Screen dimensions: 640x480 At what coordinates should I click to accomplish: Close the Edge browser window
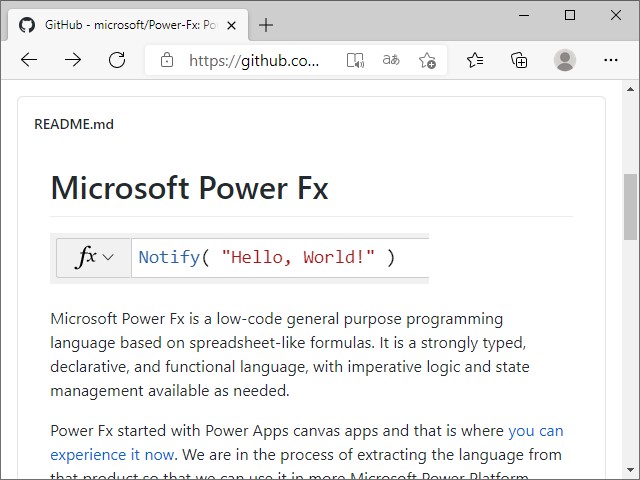tap(616, 15)
